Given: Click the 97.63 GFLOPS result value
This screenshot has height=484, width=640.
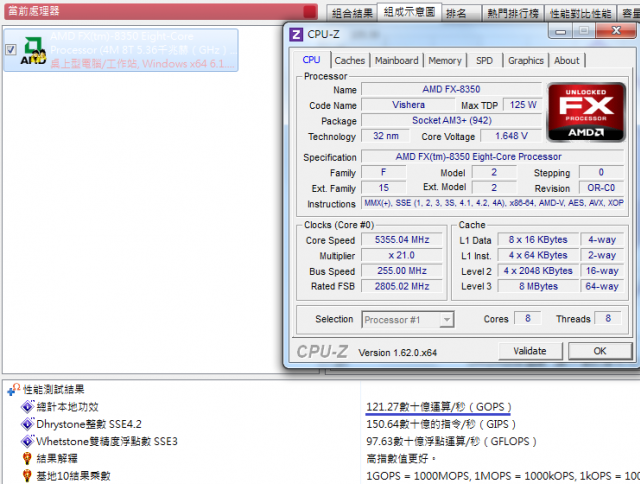Looking at the screenshot, I should point(451,441).
